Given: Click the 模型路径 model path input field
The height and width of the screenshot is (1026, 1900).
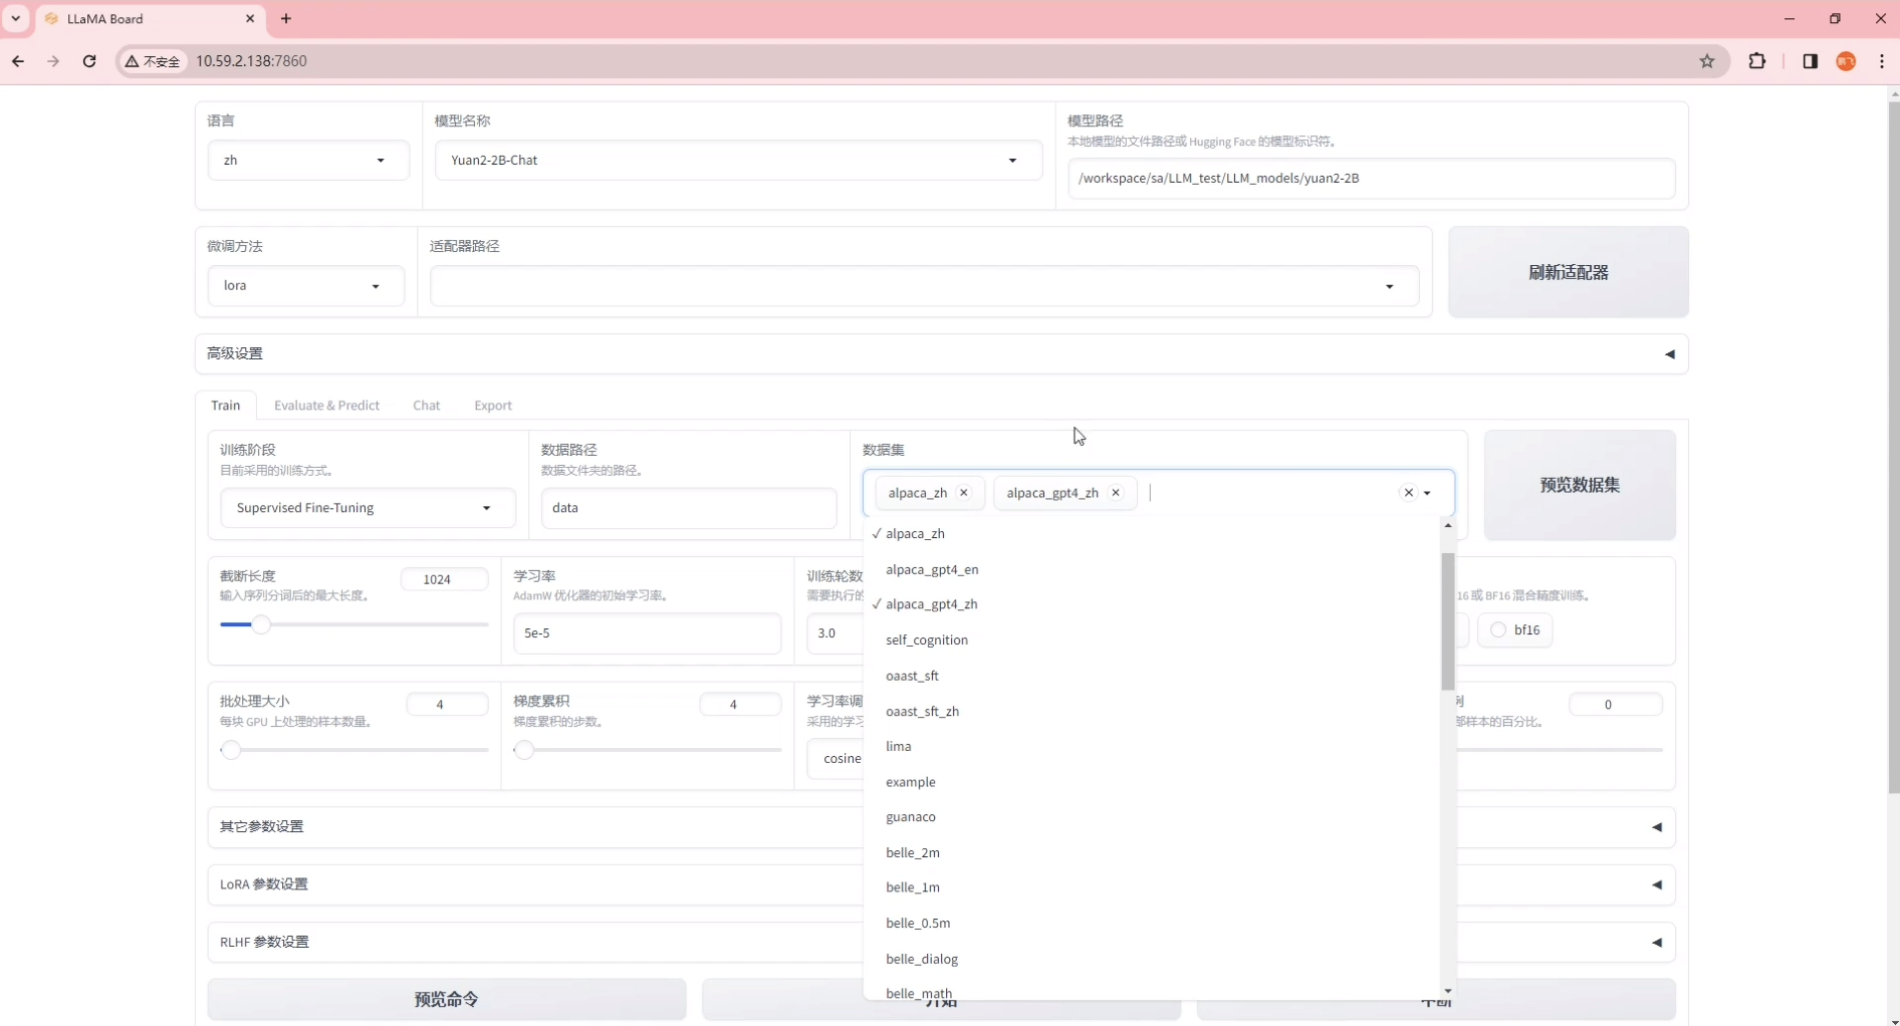Looking at the screenshot, I should (1370, 178).
